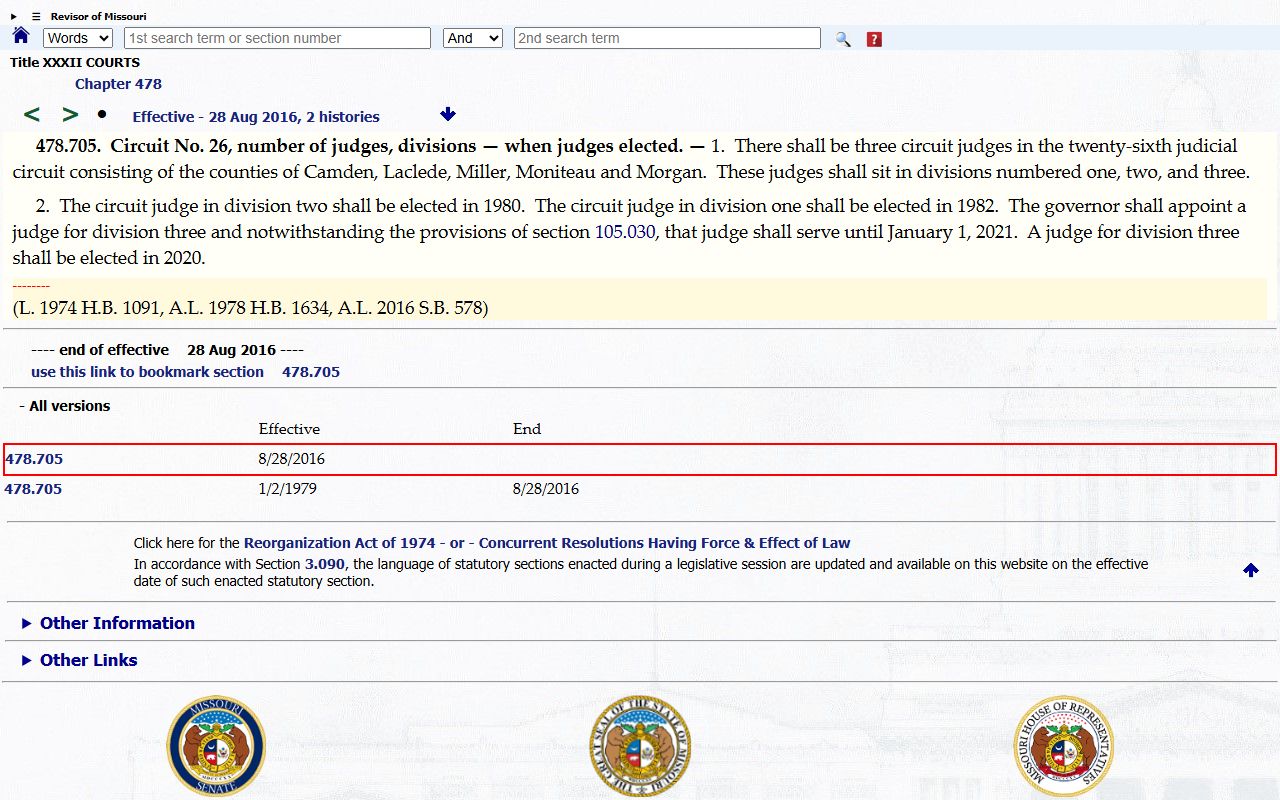This screenshot has width=1280, height=800.
Task: Click the 8/28/2016 effective date cell
Action: (292, 459)
